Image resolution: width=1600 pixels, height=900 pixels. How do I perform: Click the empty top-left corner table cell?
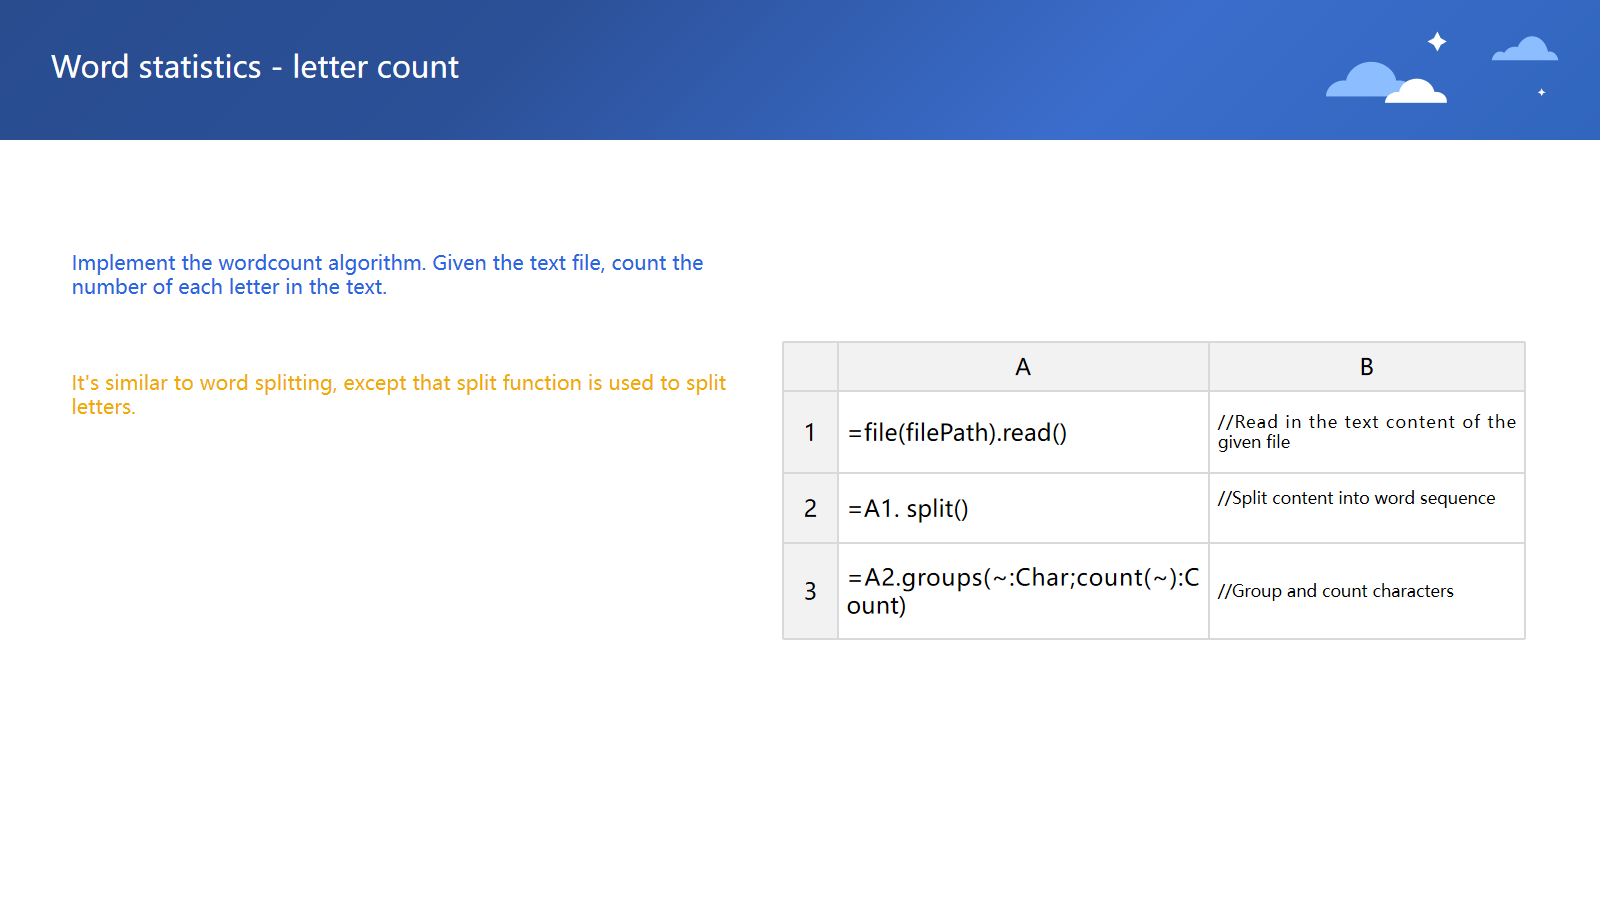pos(810,367)
